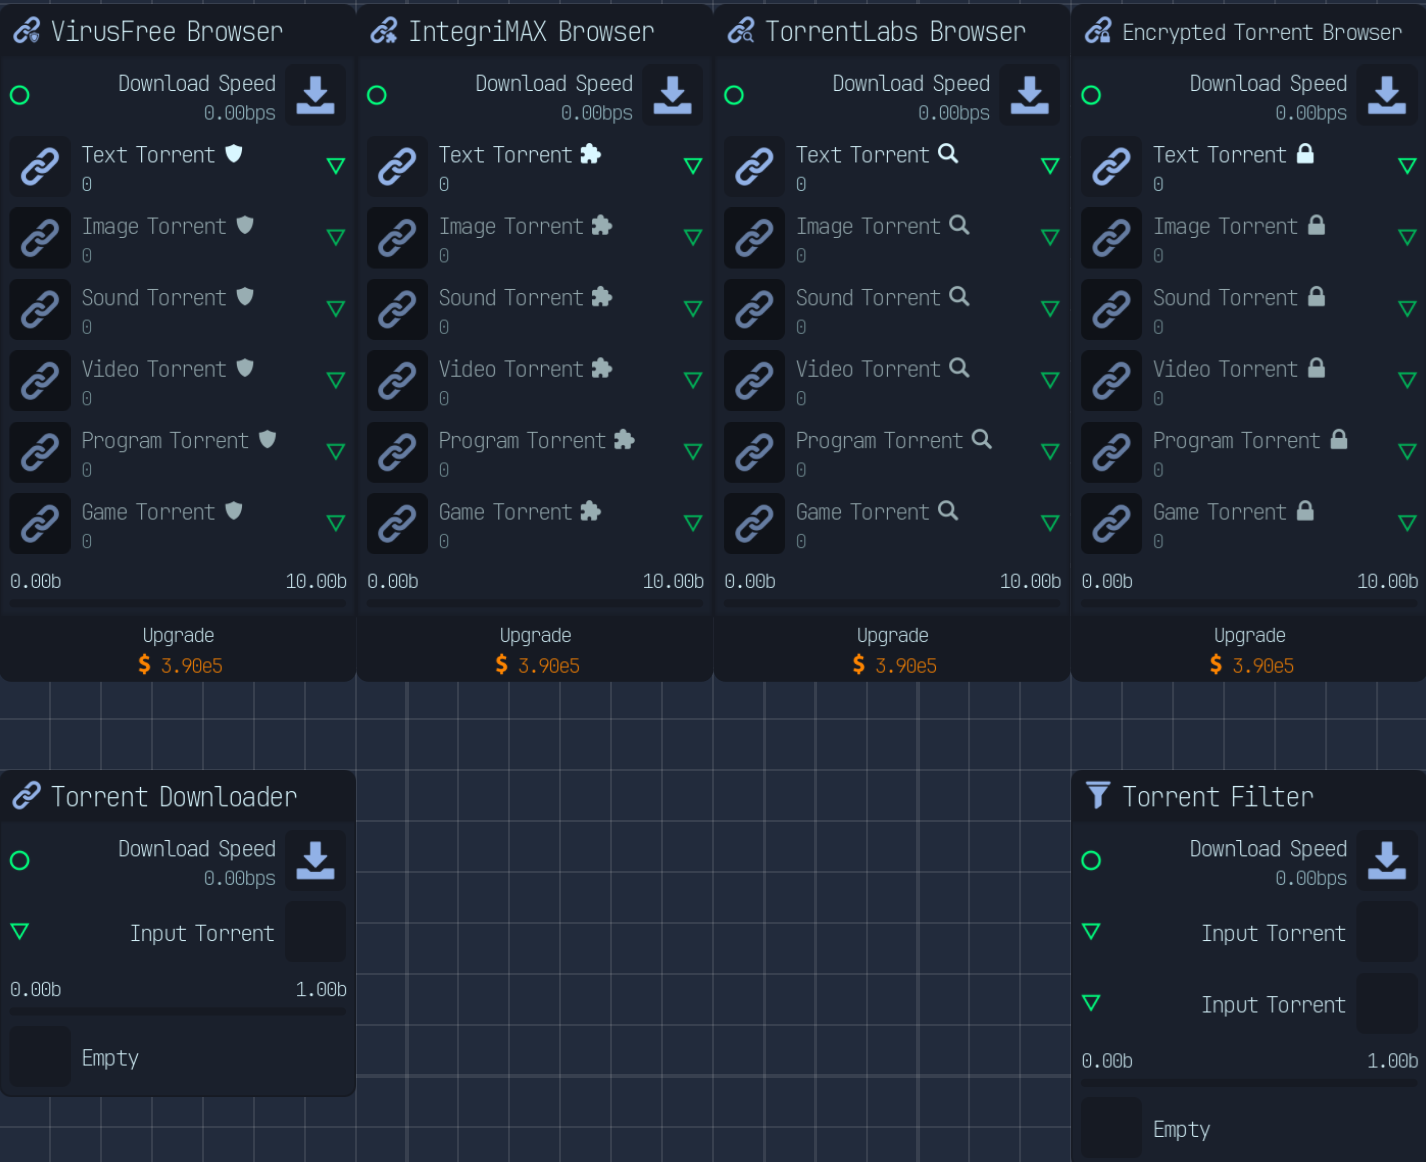The width and height of the screenshot is (1426, 1162).
Task: Select the TorrentLabs Browser panel title
Action: pos(895,32)
